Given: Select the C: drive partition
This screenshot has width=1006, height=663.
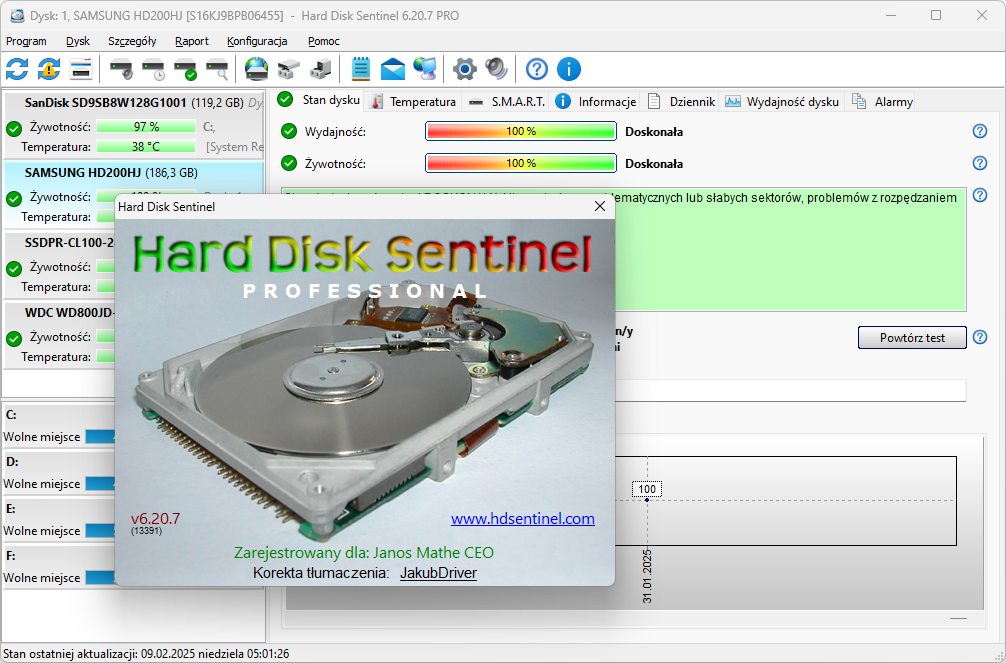Looking at the screenshot, I should (59, 426).
